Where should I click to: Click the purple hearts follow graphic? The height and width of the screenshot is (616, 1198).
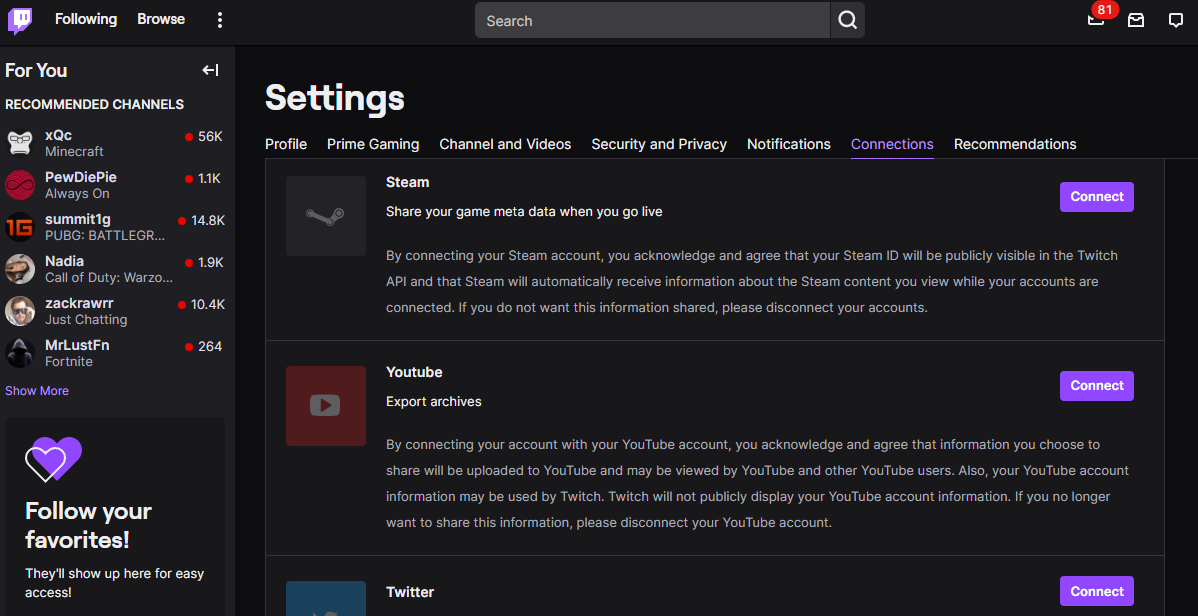(53, 459)
